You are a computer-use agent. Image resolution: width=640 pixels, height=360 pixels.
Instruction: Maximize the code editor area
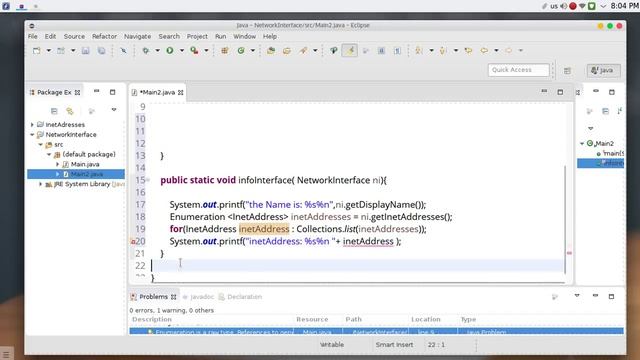pos(560,92)
